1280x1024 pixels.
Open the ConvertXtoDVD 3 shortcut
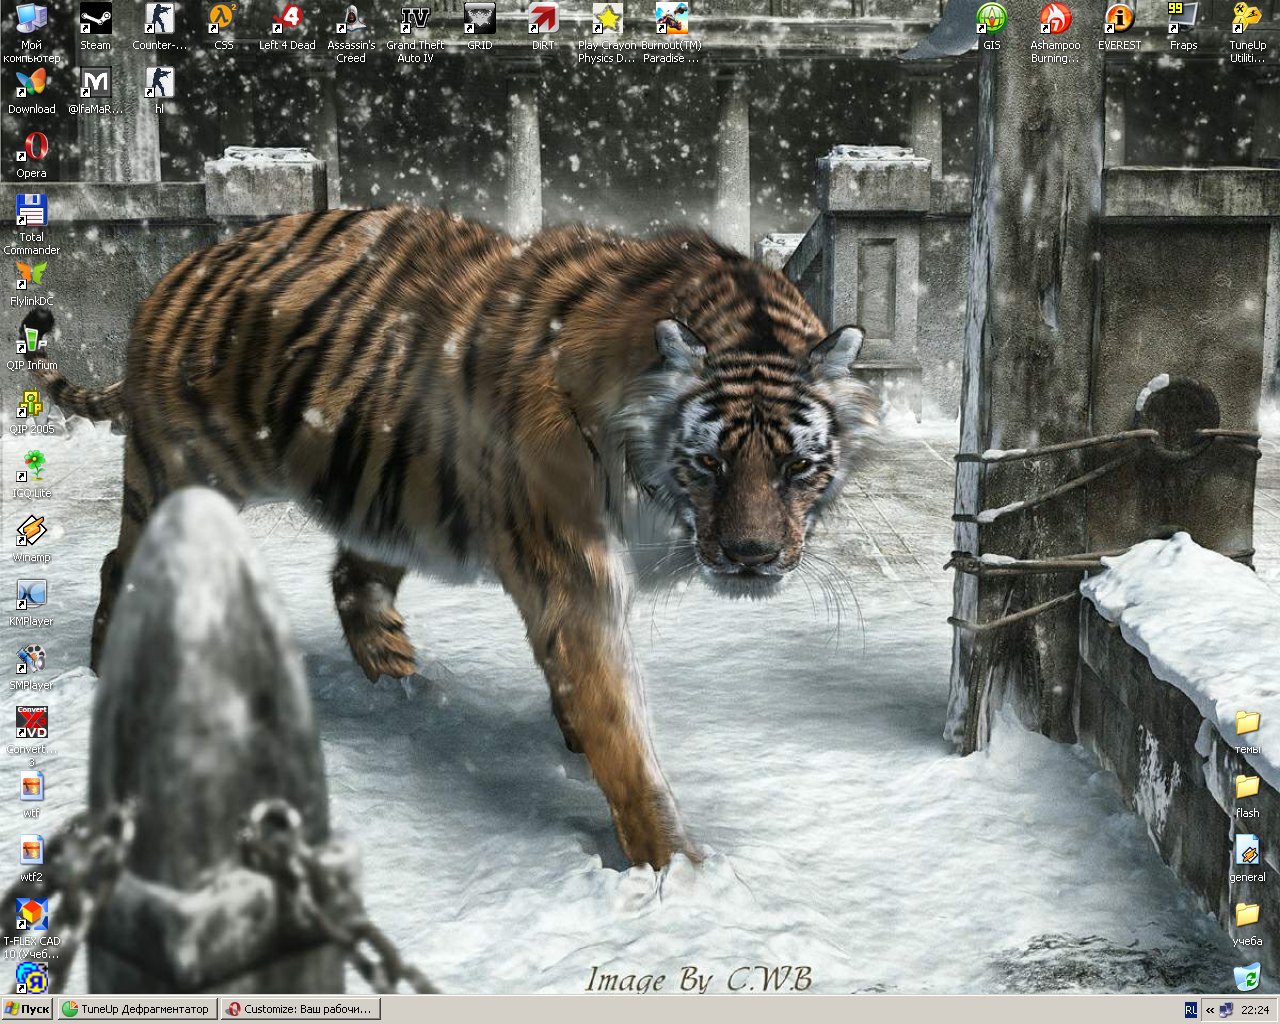tap(31, 737)
